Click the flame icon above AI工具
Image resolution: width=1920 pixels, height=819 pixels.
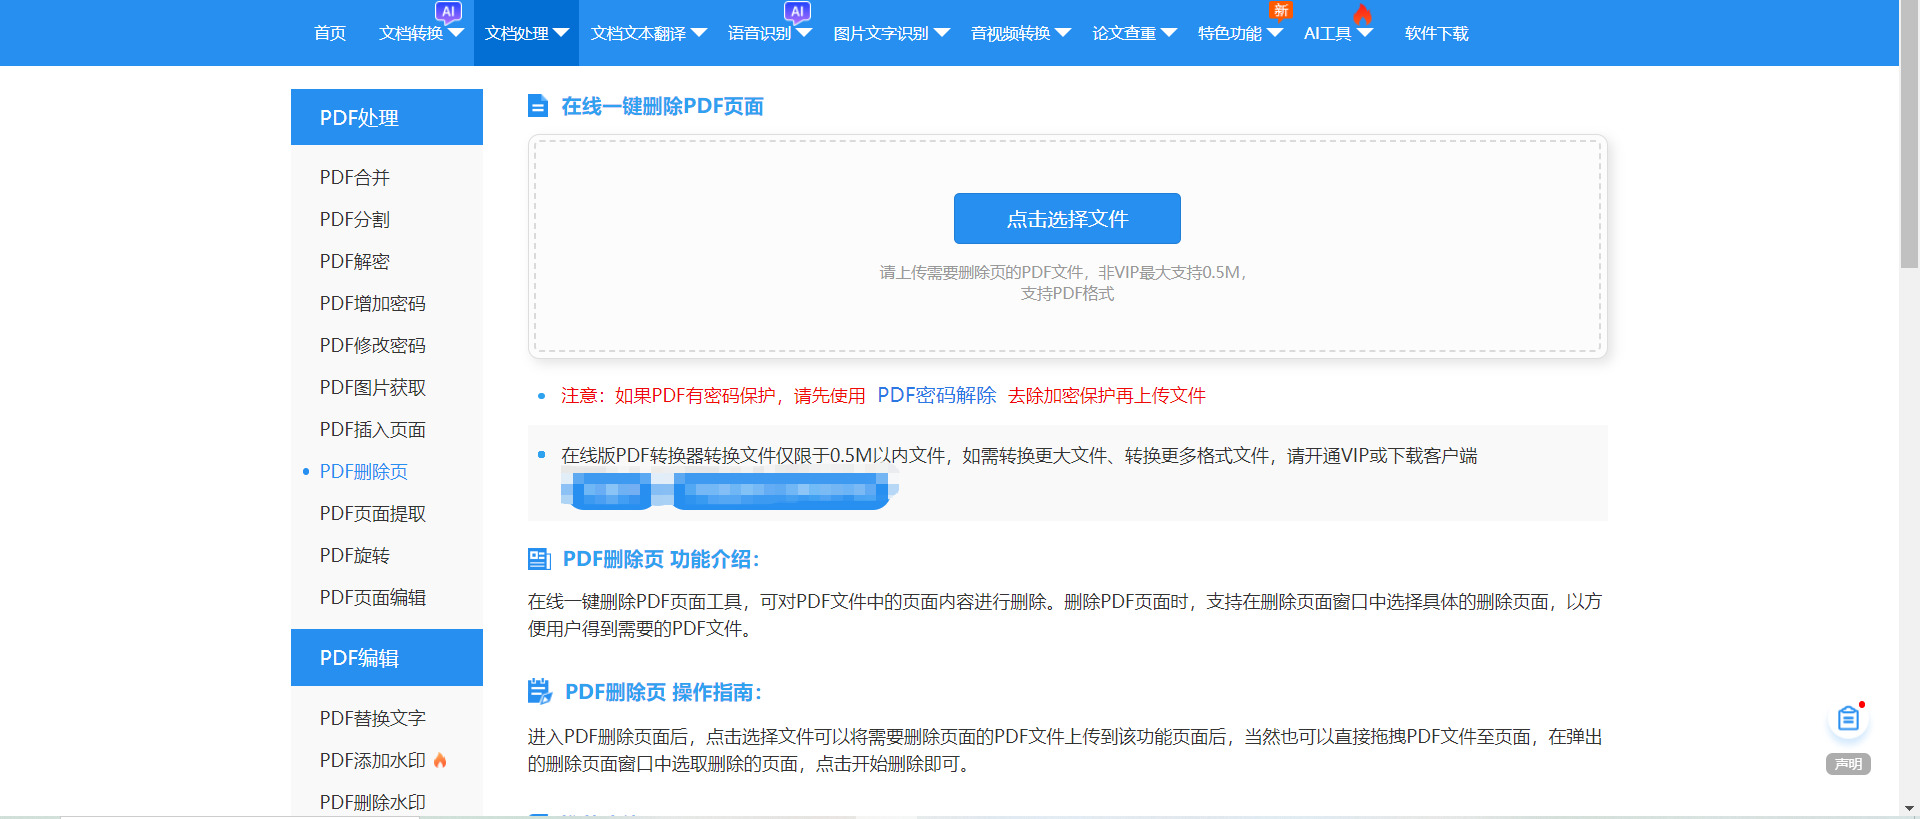click(1362, 13)
